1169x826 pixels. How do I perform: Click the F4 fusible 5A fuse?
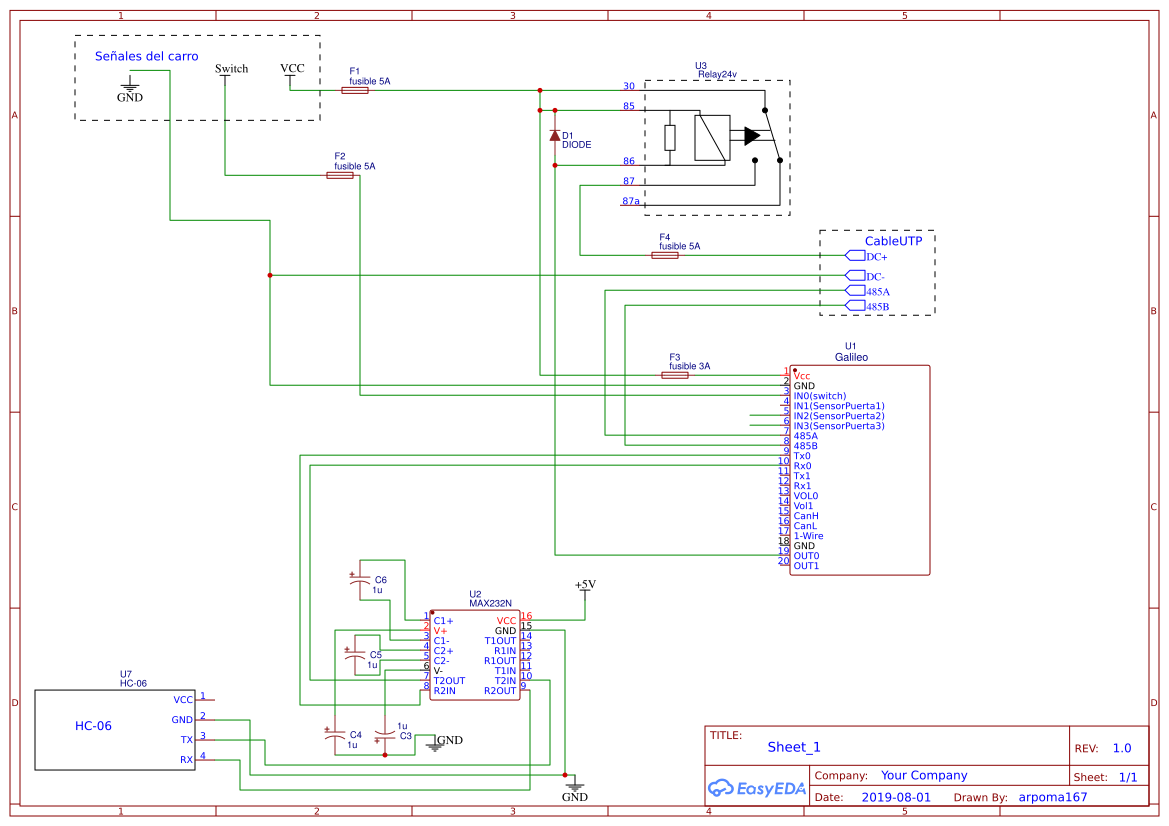pos(665,255)
